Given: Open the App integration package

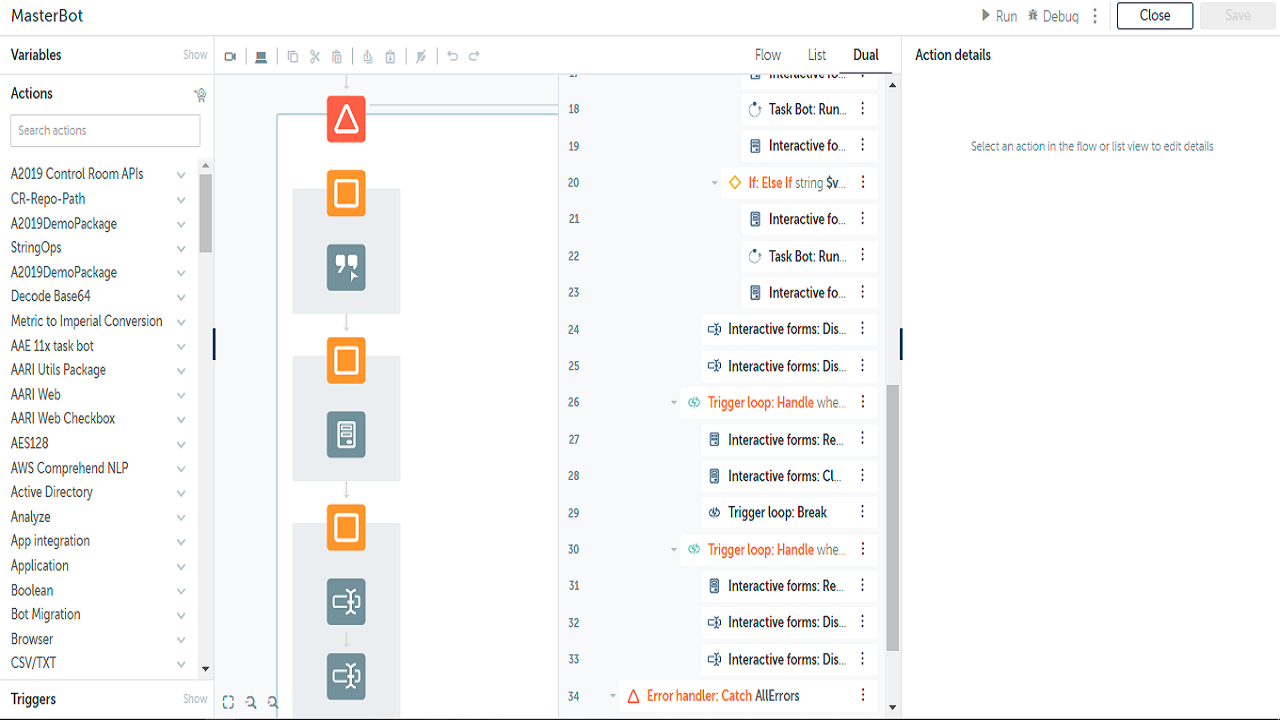Looking at the screenshot, I should (51, 541).
